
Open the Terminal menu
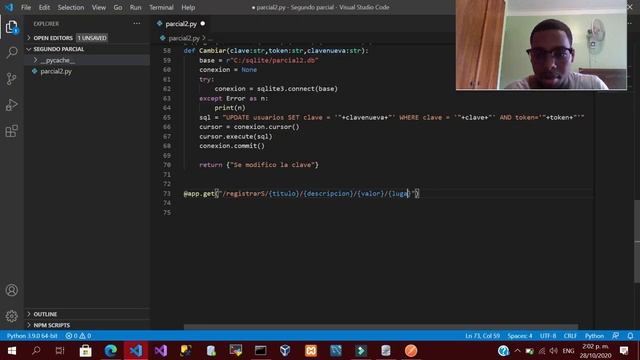161,7
